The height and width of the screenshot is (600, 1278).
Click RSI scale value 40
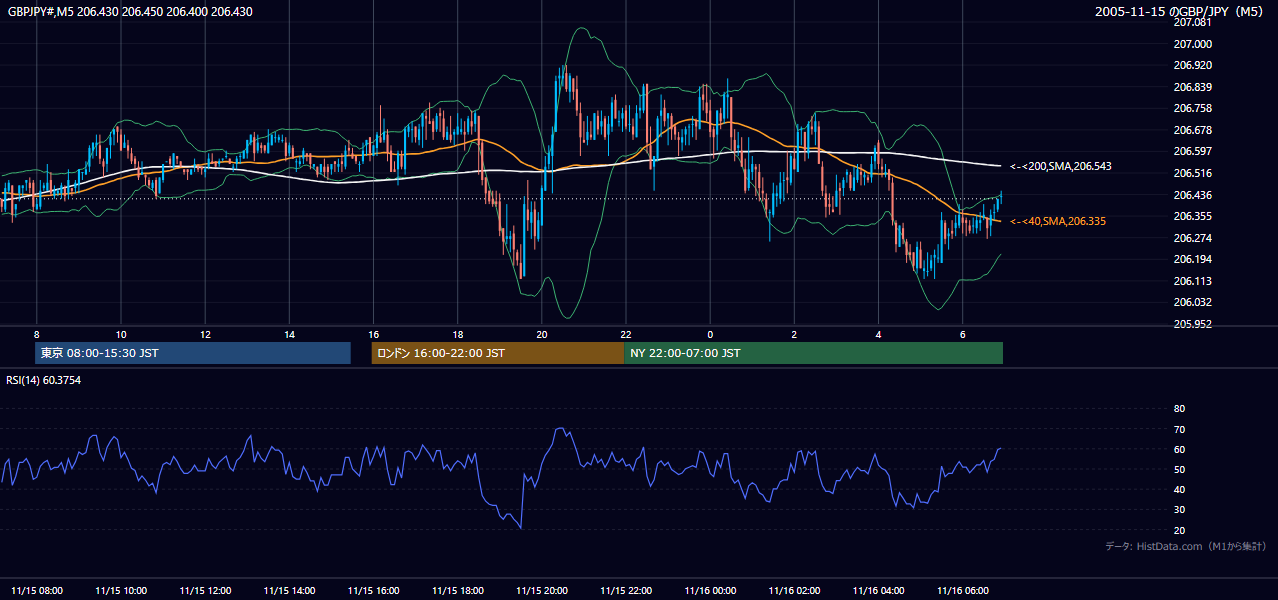(1179, 489)
